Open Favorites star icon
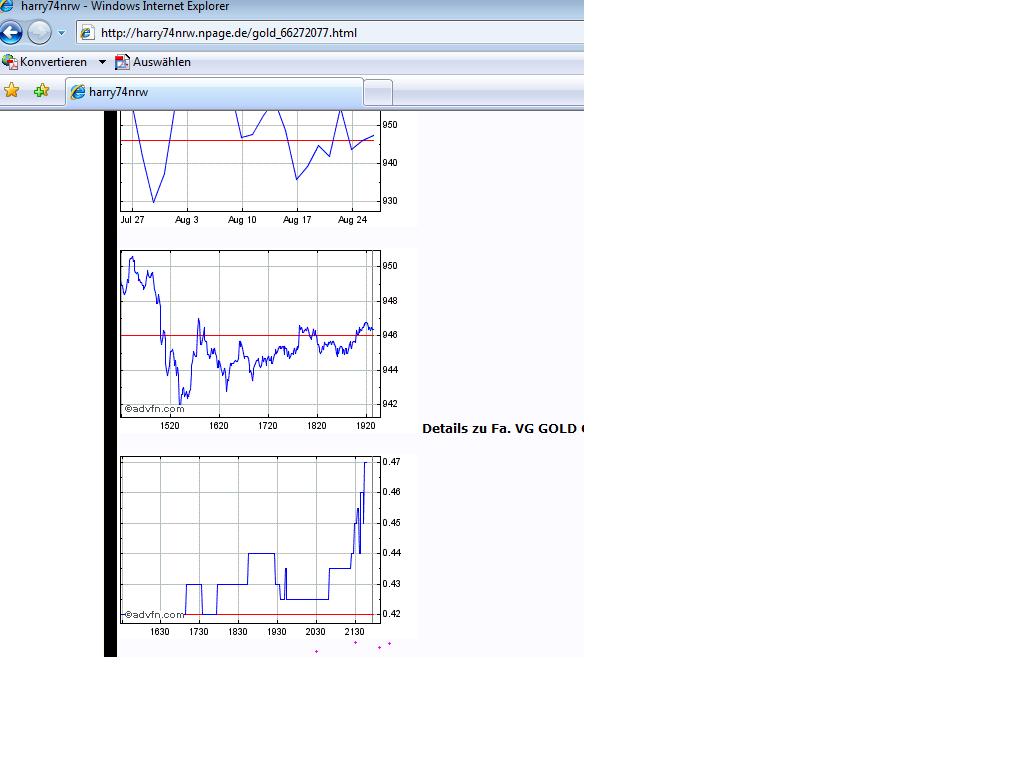 point(12,91)
